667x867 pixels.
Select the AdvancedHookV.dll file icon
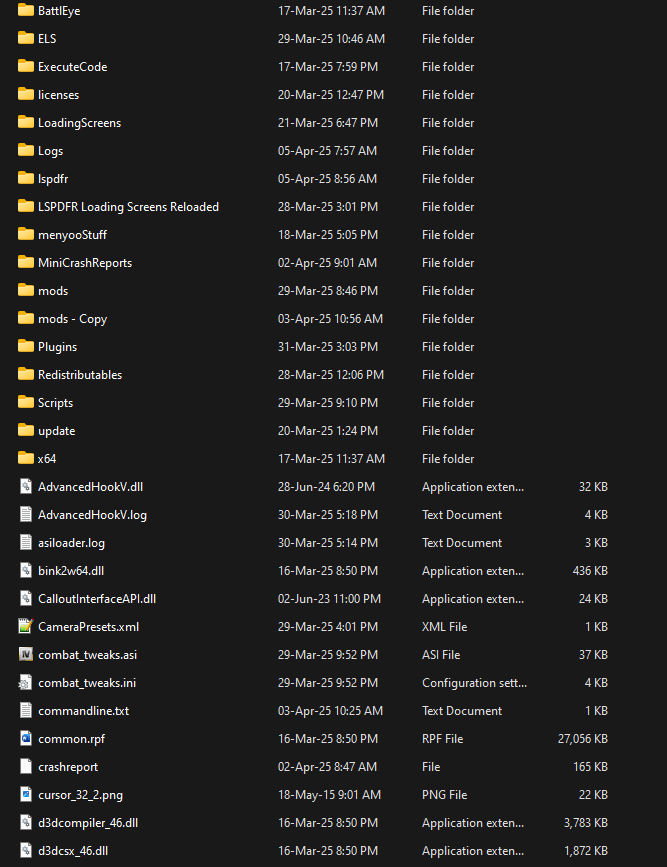click(x=25, y=487)
